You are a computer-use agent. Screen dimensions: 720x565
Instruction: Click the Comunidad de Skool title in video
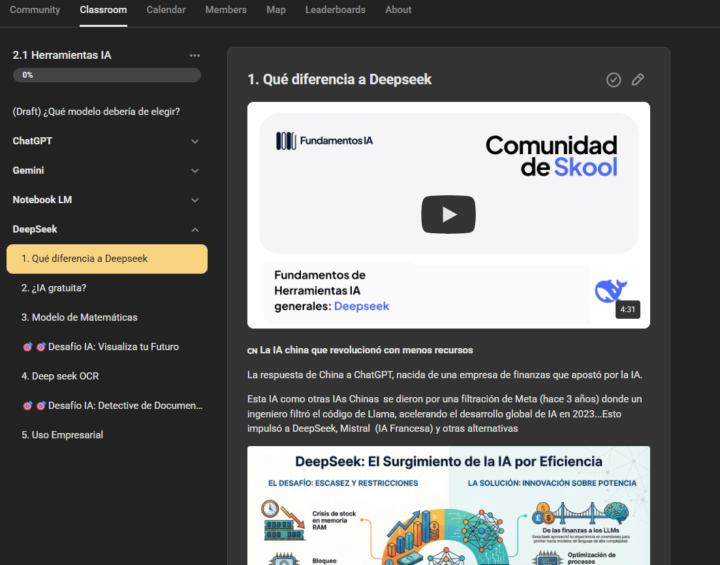(x=551, y=156)
